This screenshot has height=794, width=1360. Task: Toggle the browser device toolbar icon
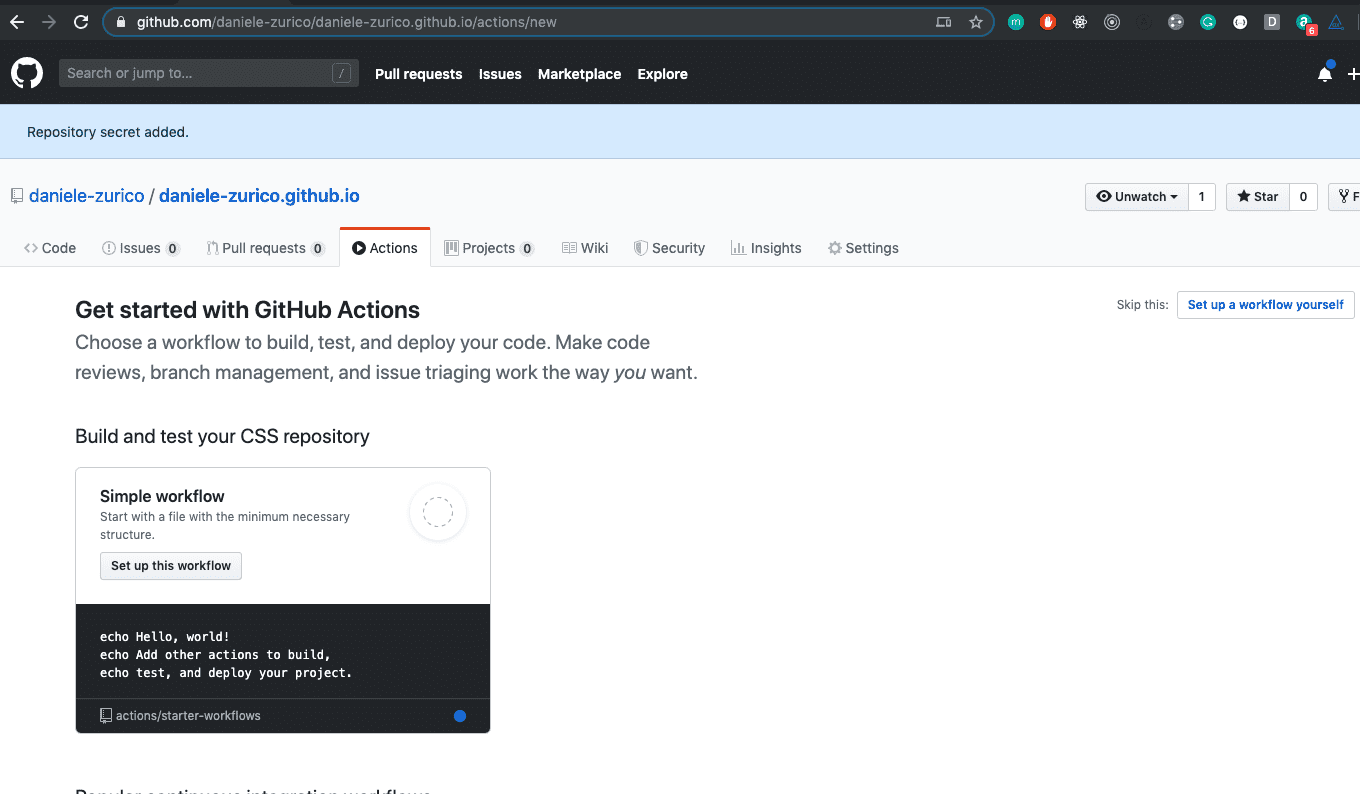tap(943, 21)
